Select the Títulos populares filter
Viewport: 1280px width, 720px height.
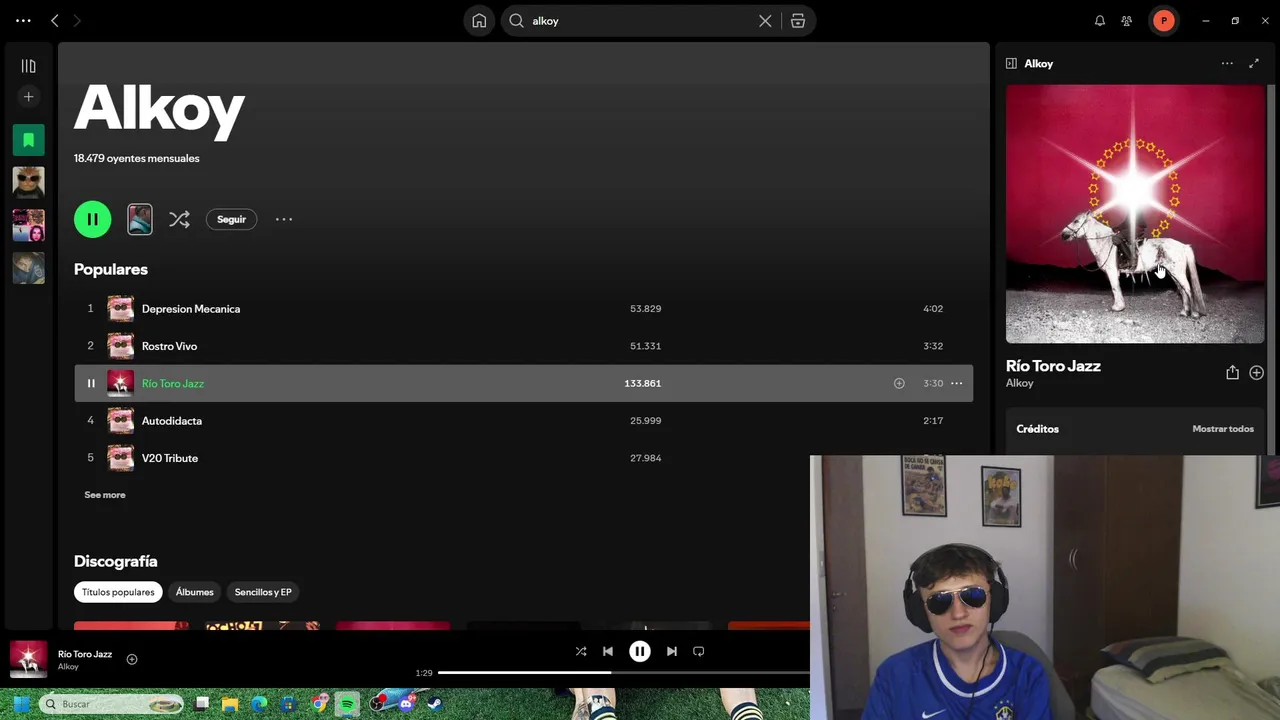click(118, 592)
